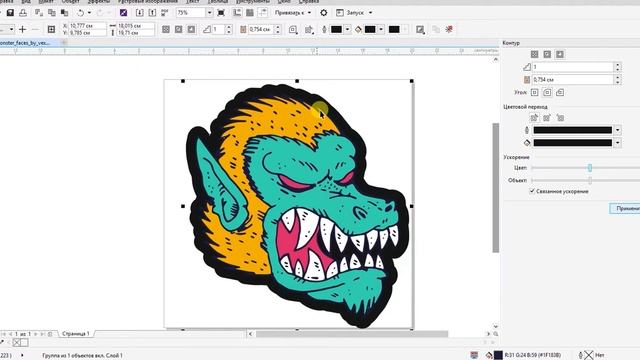The image size is (640, 360).
Task: Click the 0,754 см offset field in property bar
Action: pyautogui.click(x=261, y=29)
